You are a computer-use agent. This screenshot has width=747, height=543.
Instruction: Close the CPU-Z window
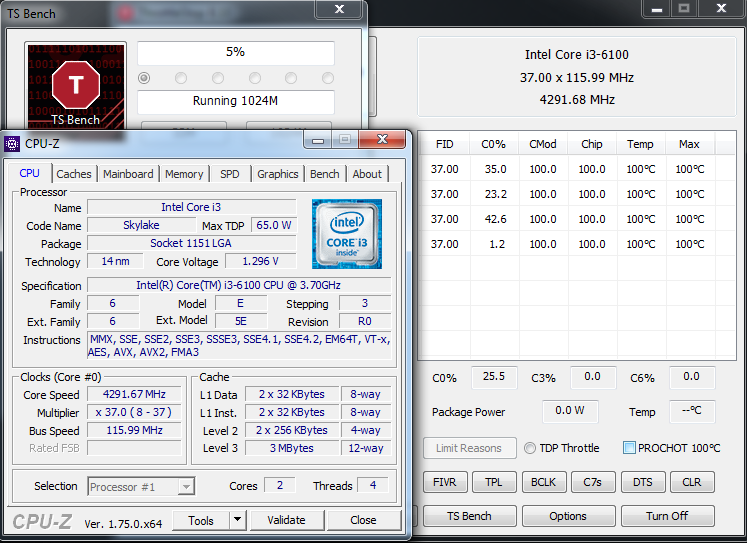(382, 140)
